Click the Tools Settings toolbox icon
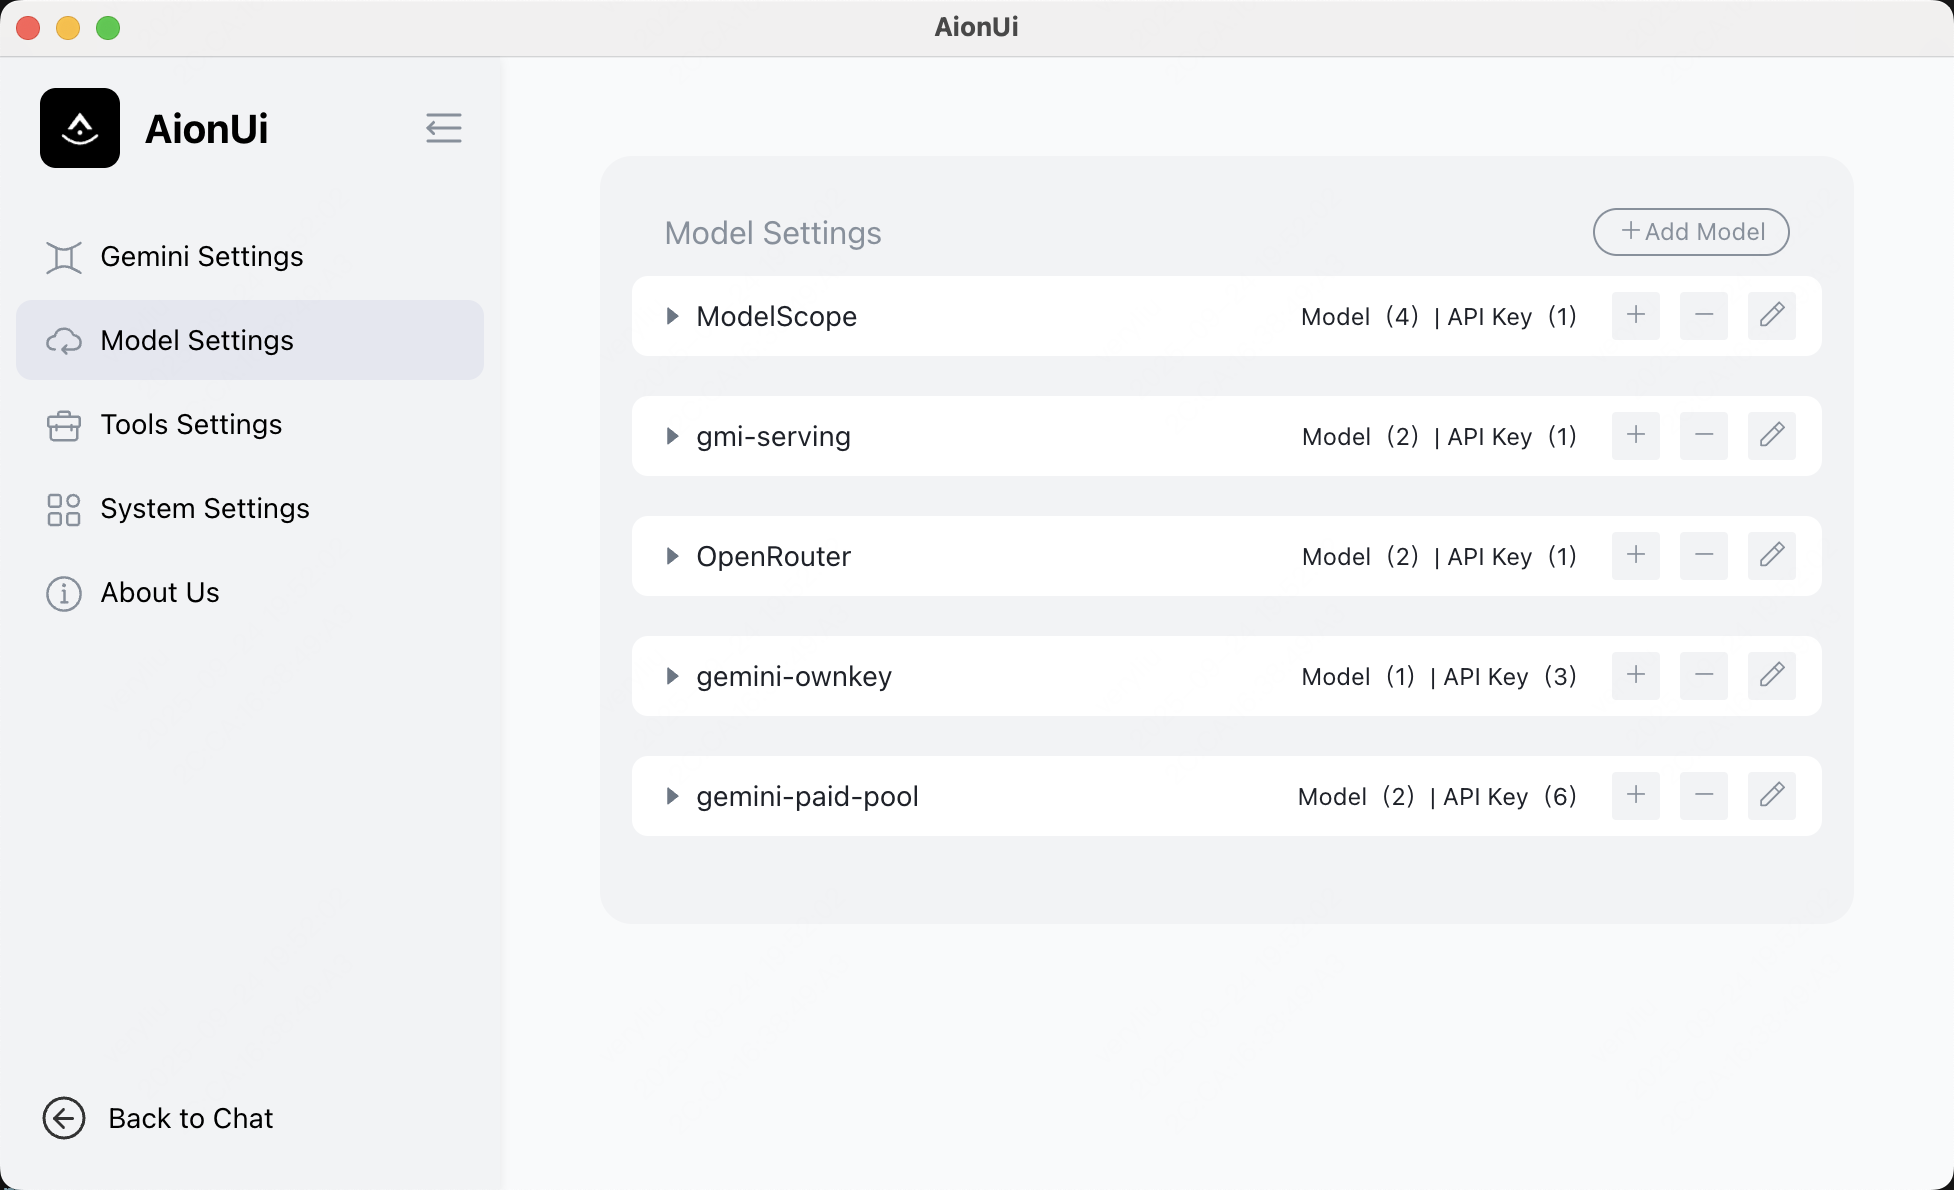 [x=64, y=425]
